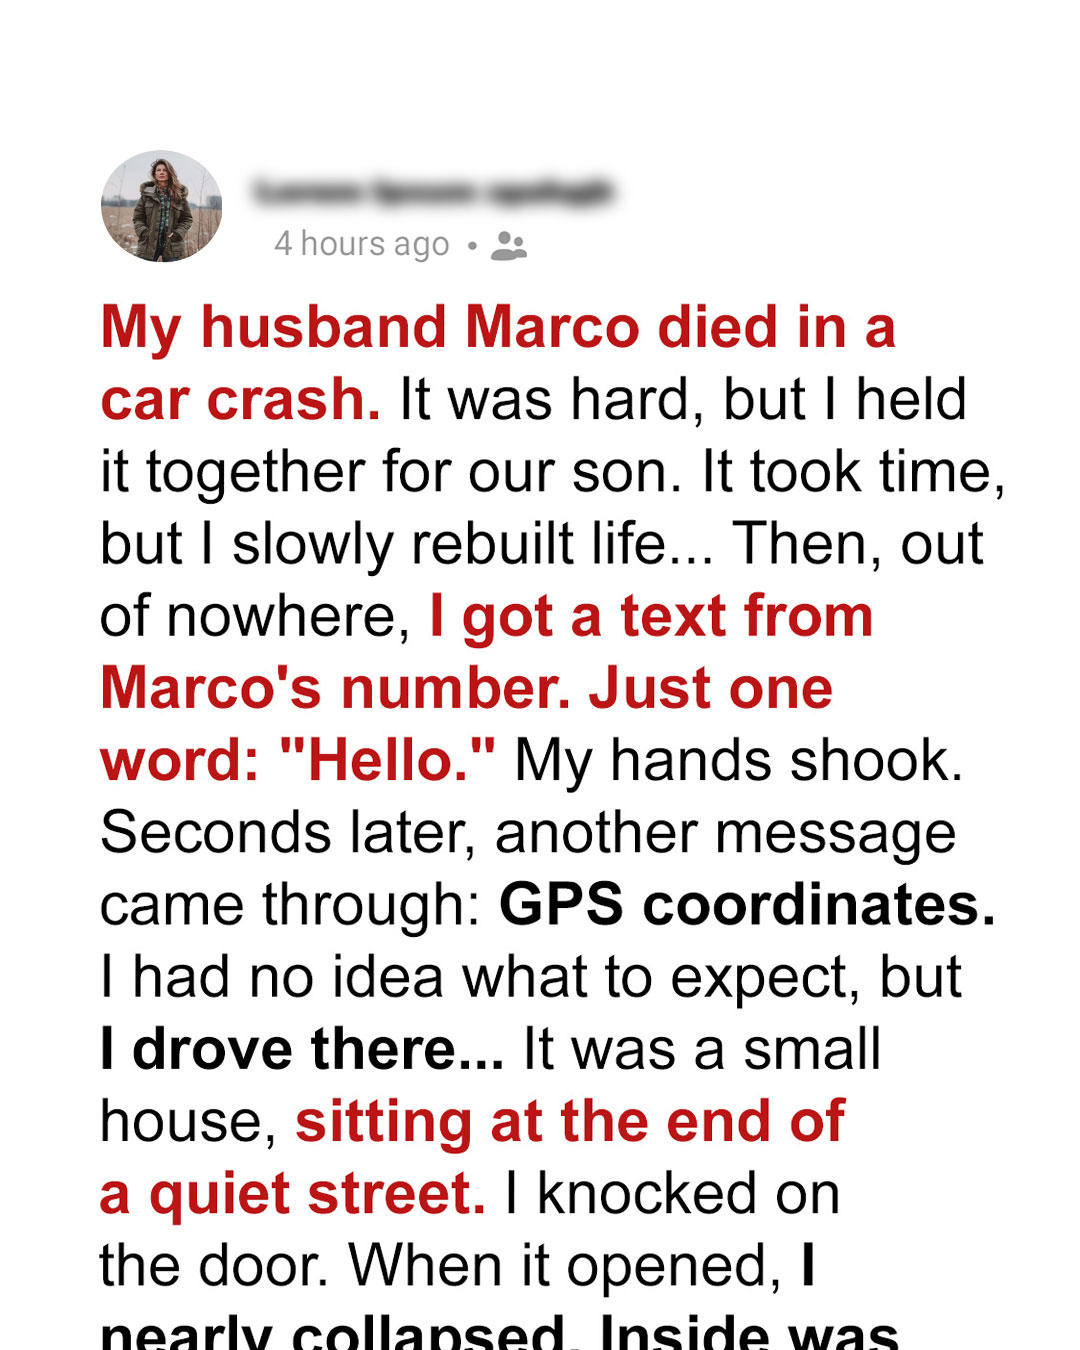Select the red "a quiet street." text

pos(293,1193)
